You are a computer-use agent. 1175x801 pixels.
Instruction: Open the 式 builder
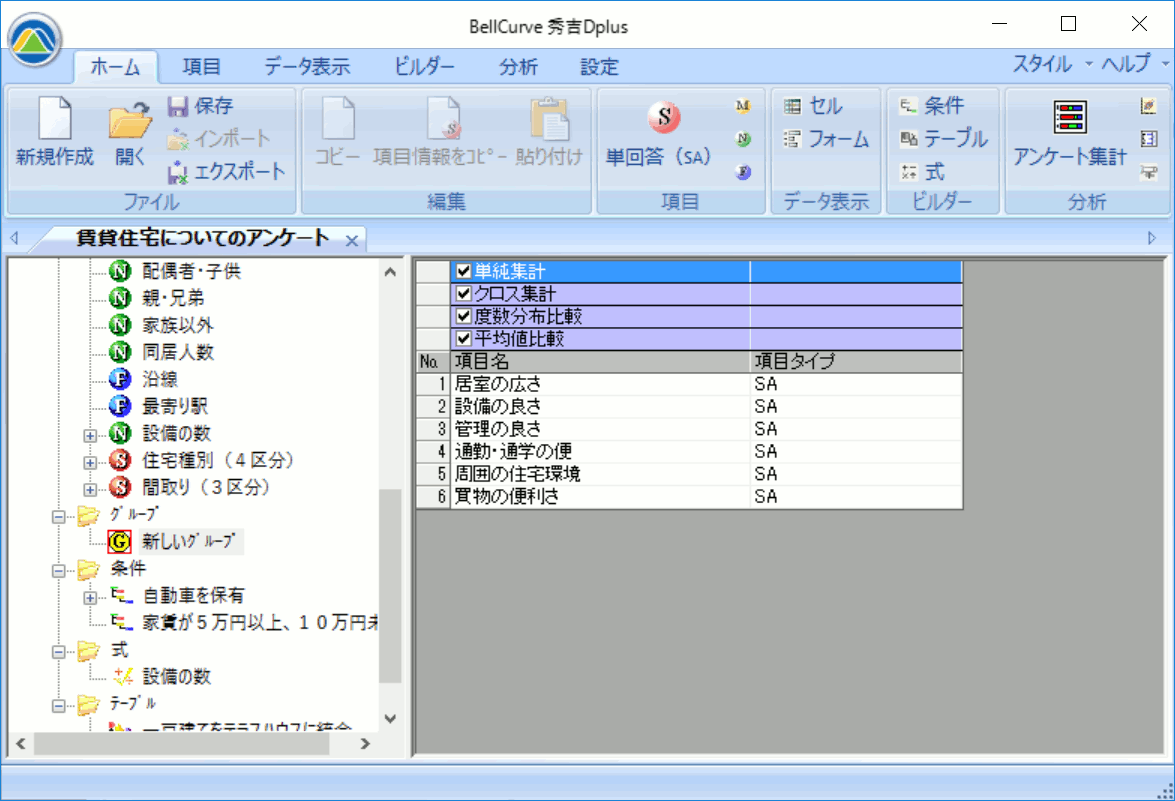[922, 172]
